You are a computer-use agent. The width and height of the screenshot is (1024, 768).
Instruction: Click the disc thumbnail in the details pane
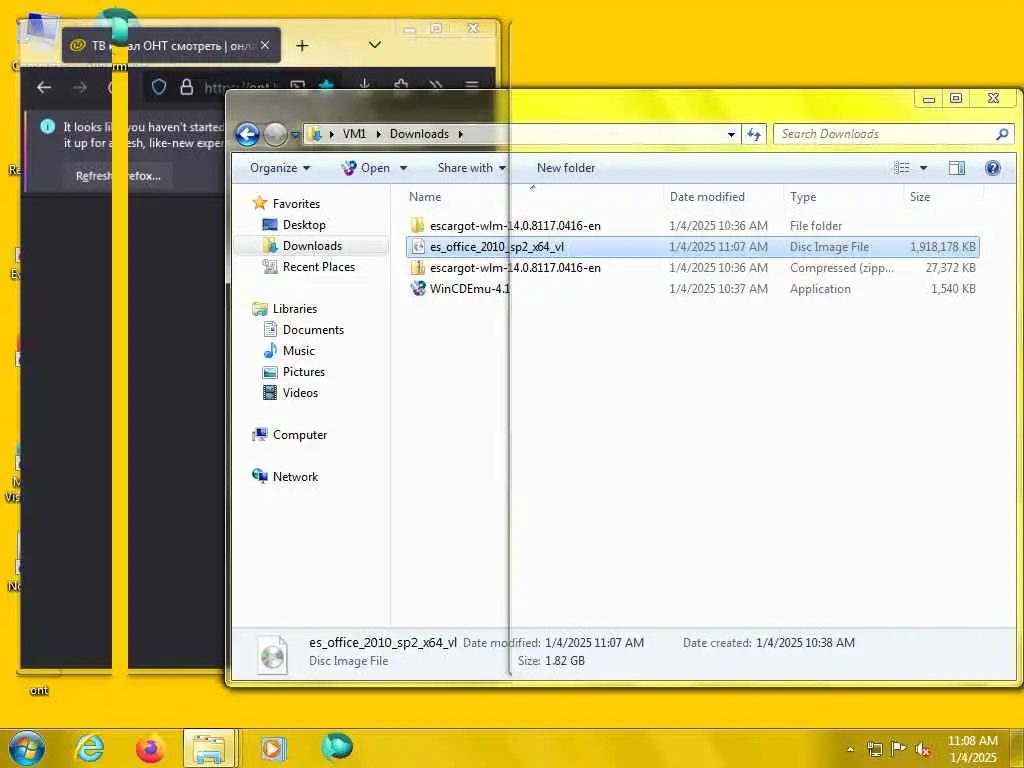[272, 654]
